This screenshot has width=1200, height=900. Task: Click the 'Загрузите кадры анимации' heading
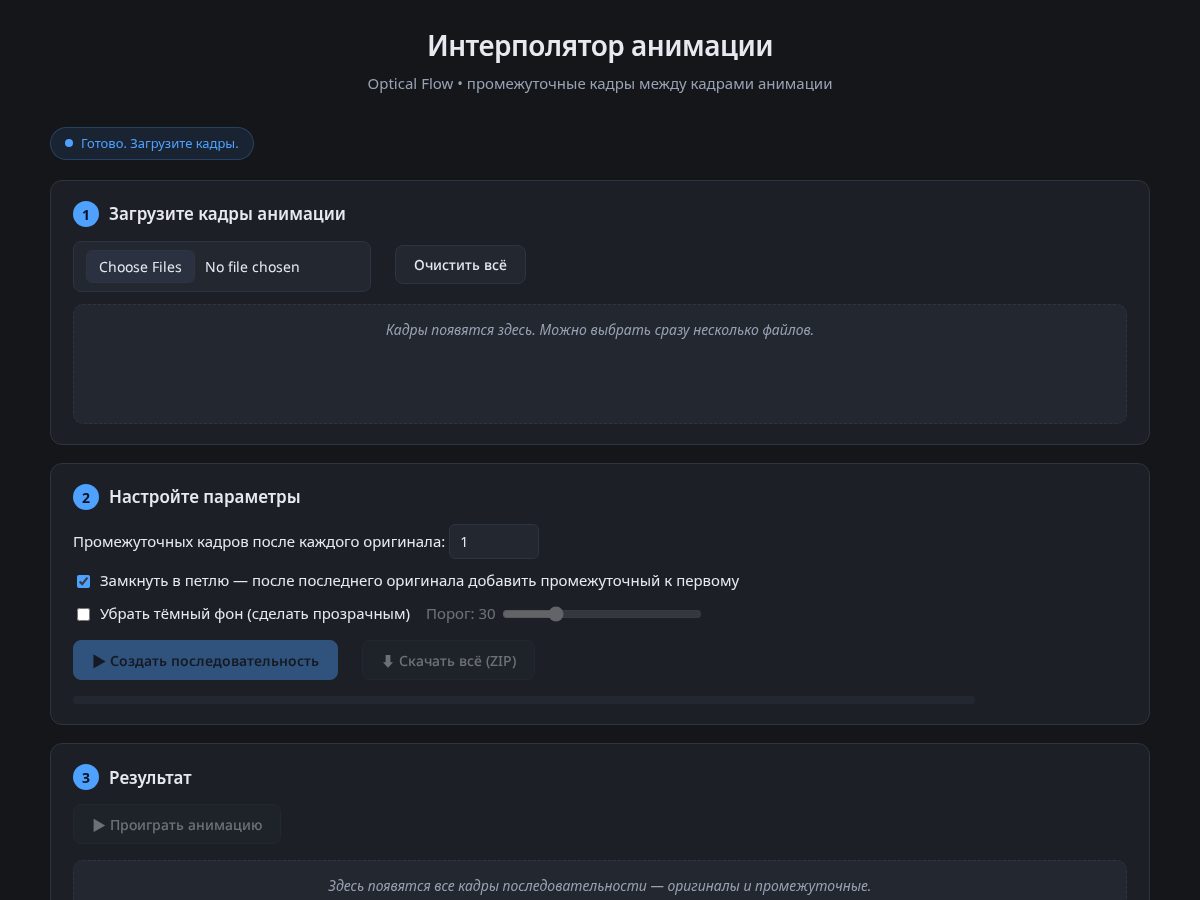click(227, 214)
